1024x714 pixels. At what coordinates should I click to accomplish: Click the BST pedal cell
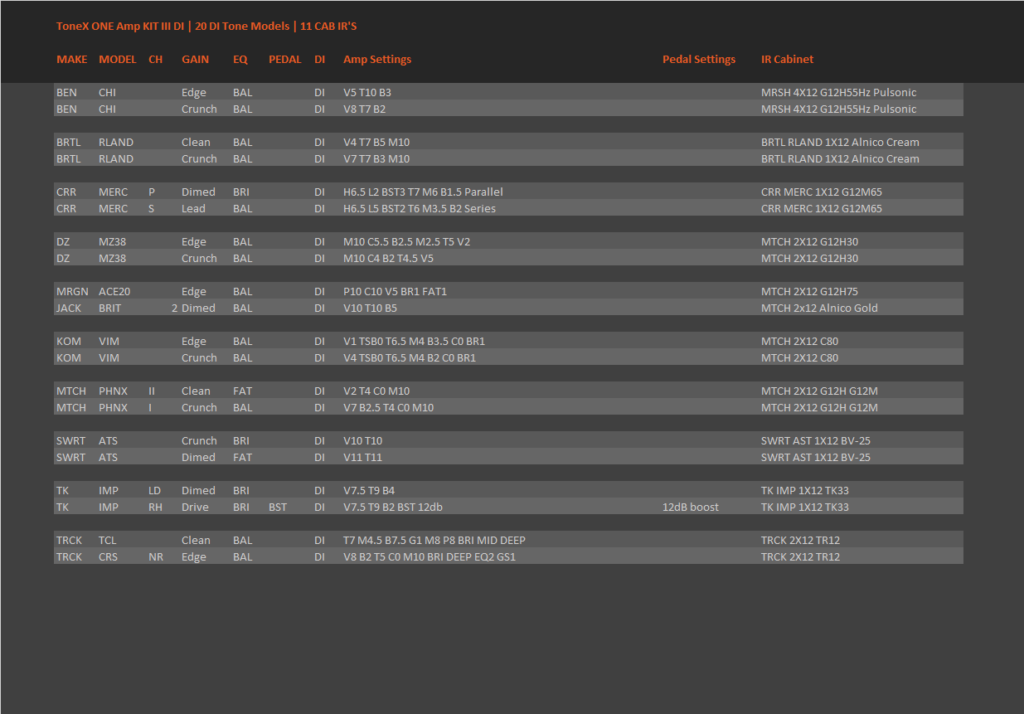(x=278, y=507)
